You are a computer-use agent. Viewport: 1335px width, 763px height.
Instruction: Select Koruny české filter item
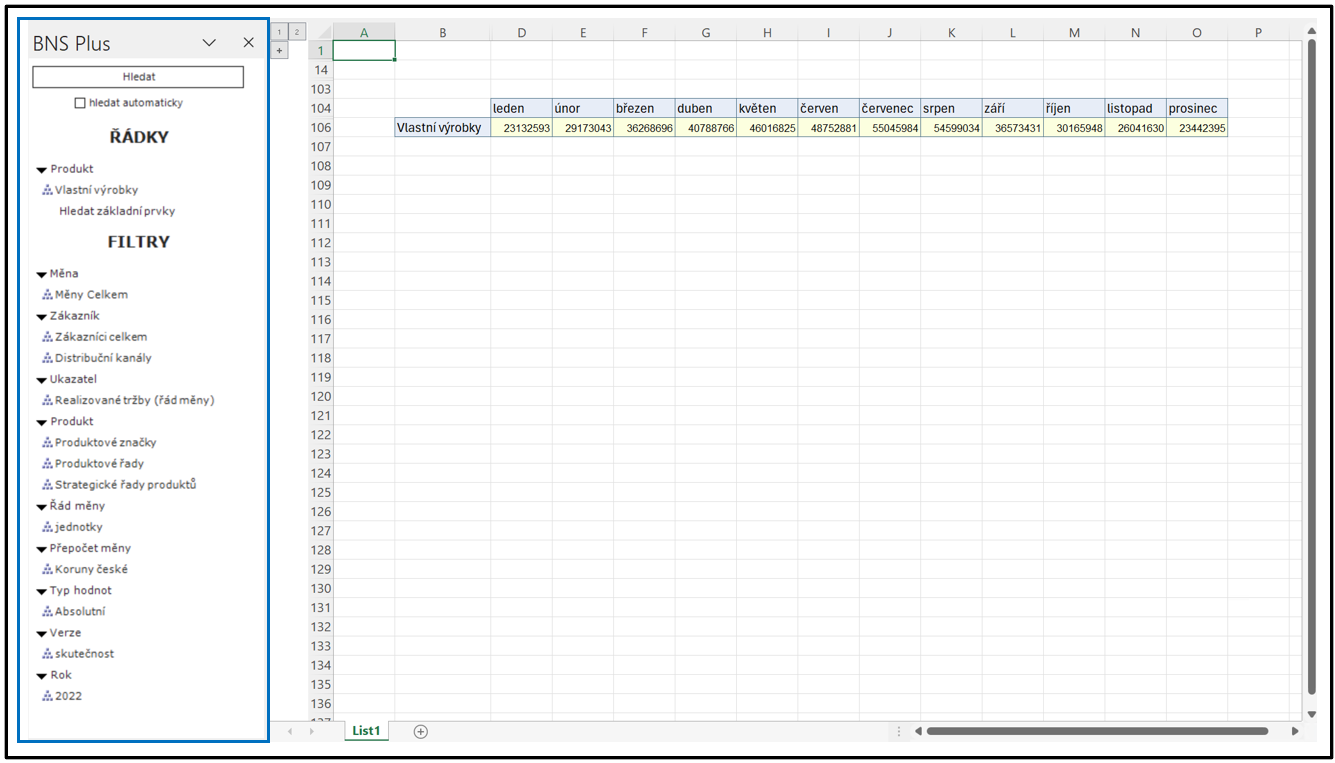click(x=91, y=569)
